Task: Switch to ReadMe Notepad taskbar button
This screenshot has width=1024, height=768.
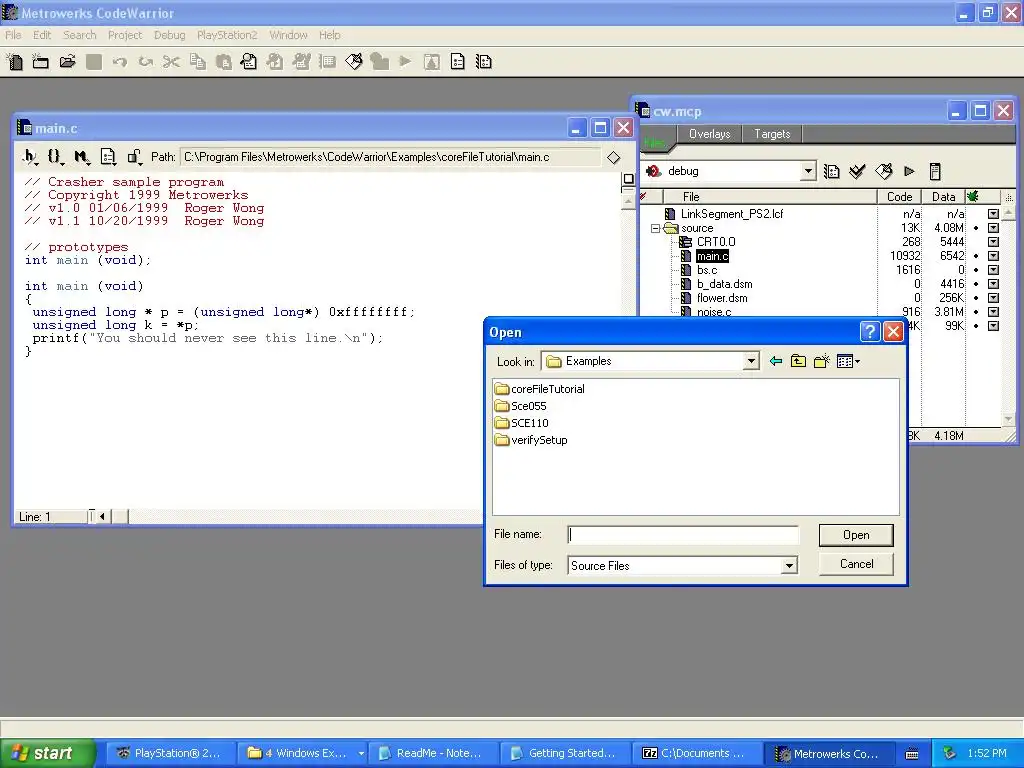Action: tap(432, 753)
